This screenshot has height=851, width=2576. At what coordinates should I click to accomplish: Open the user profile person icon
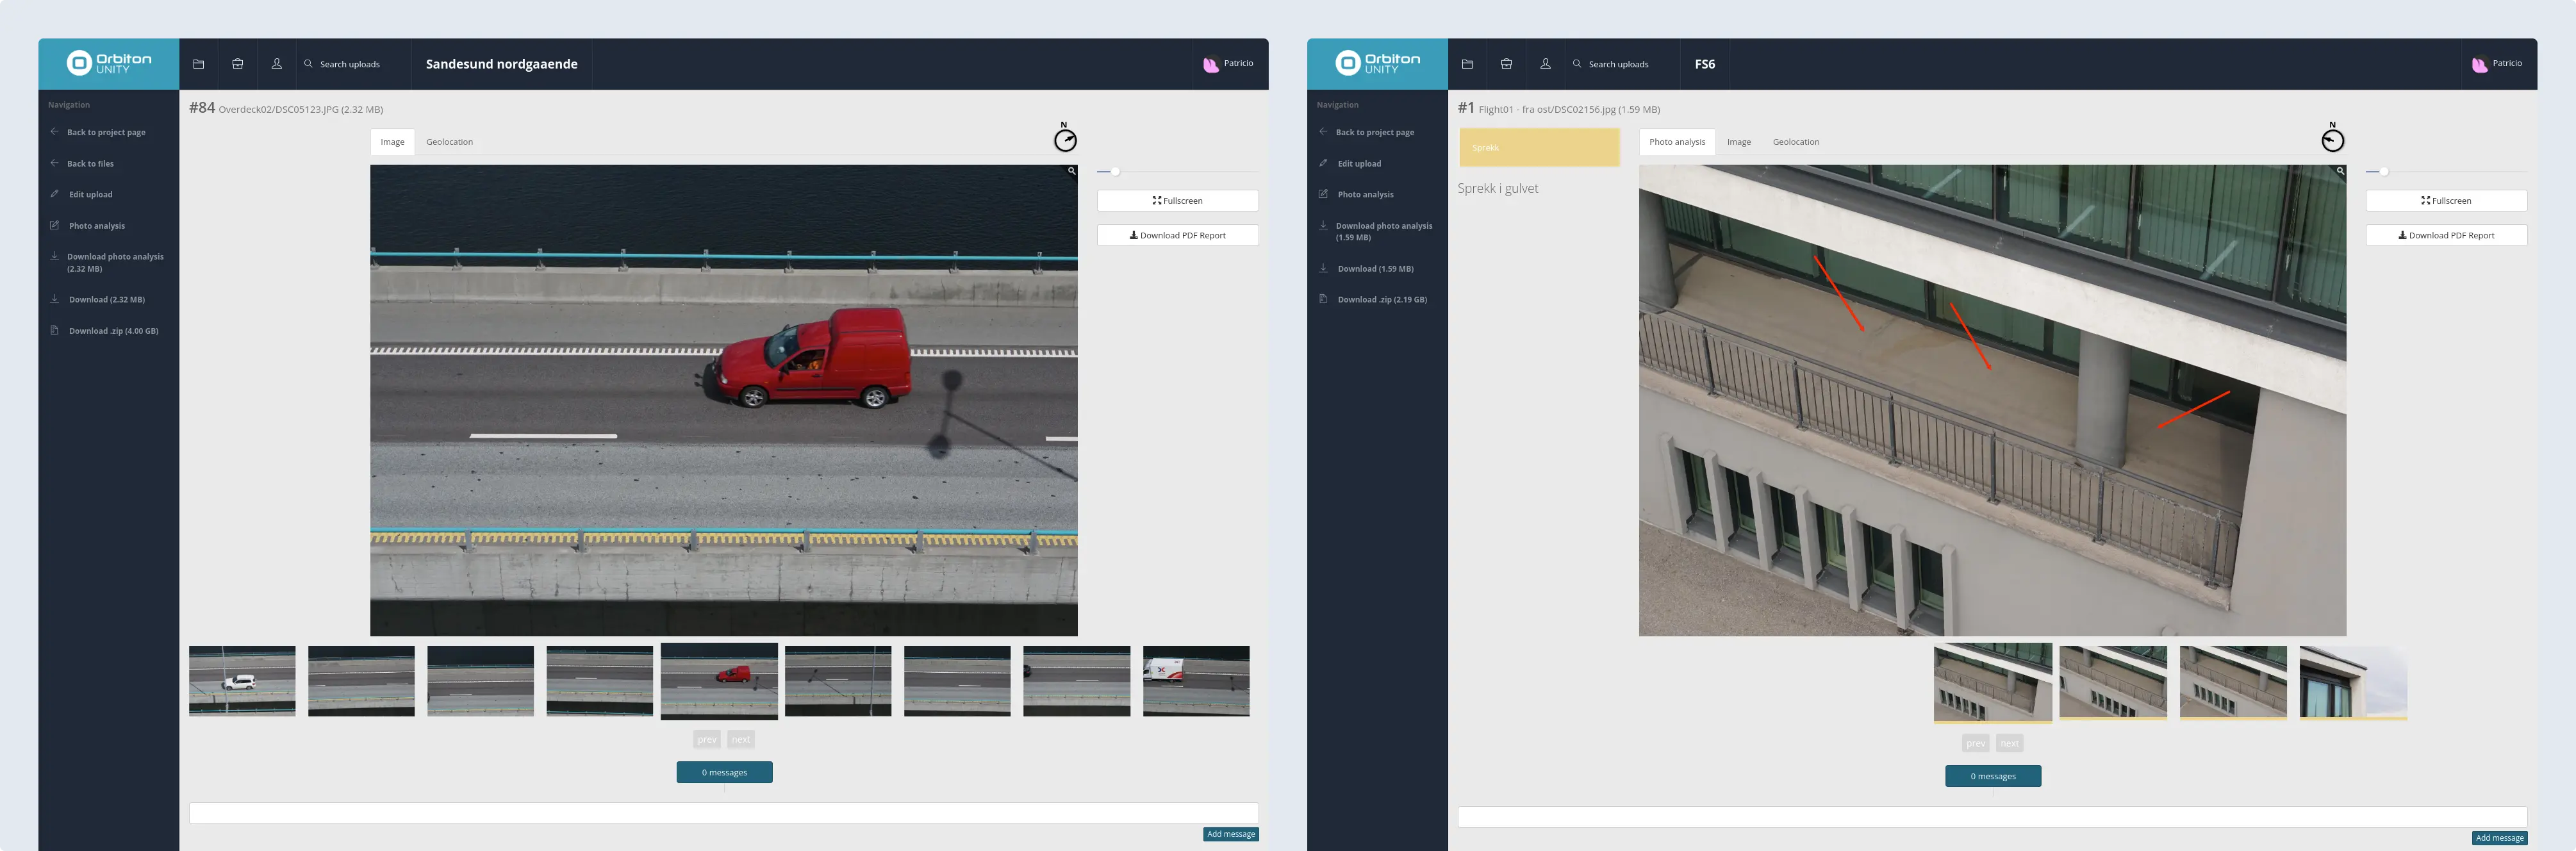[x=276, y=63]
